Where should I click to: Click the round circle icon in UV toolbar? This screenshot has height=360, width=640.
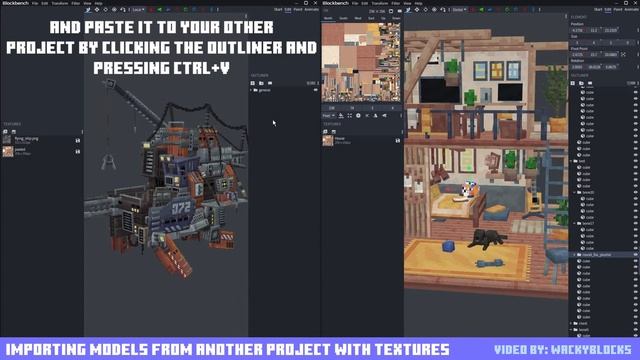point(358,116)
